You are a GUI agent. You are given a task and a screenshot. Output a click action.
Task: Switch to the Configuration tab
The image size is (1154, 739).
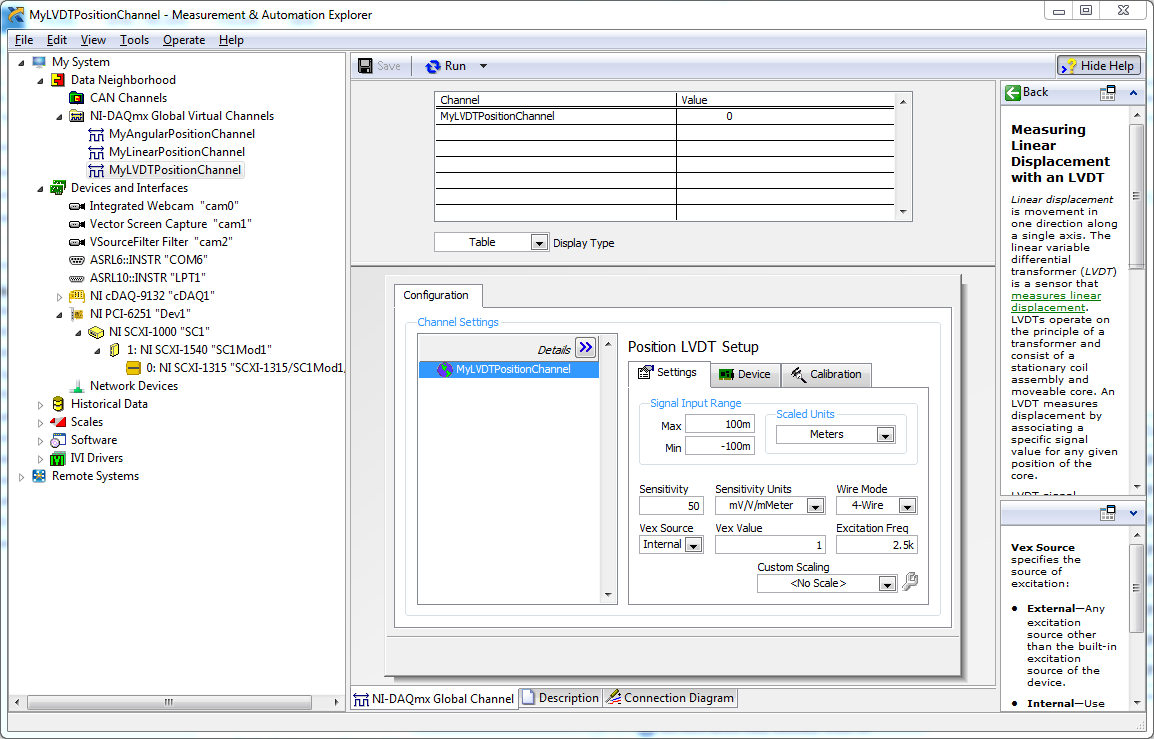(436, 295)
